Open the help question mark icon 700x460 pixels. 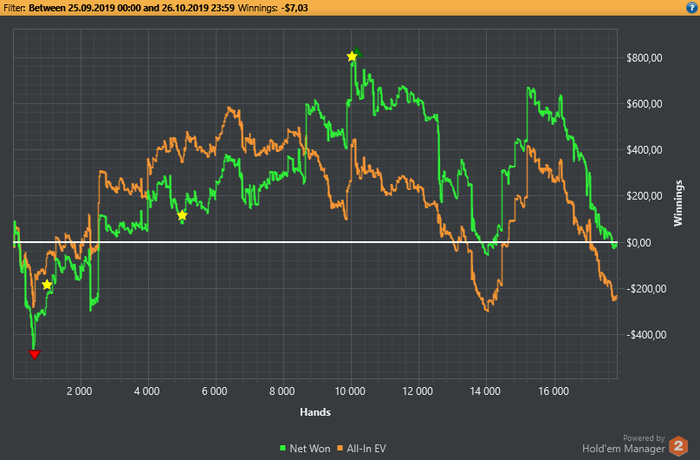[x=692, y=8]
